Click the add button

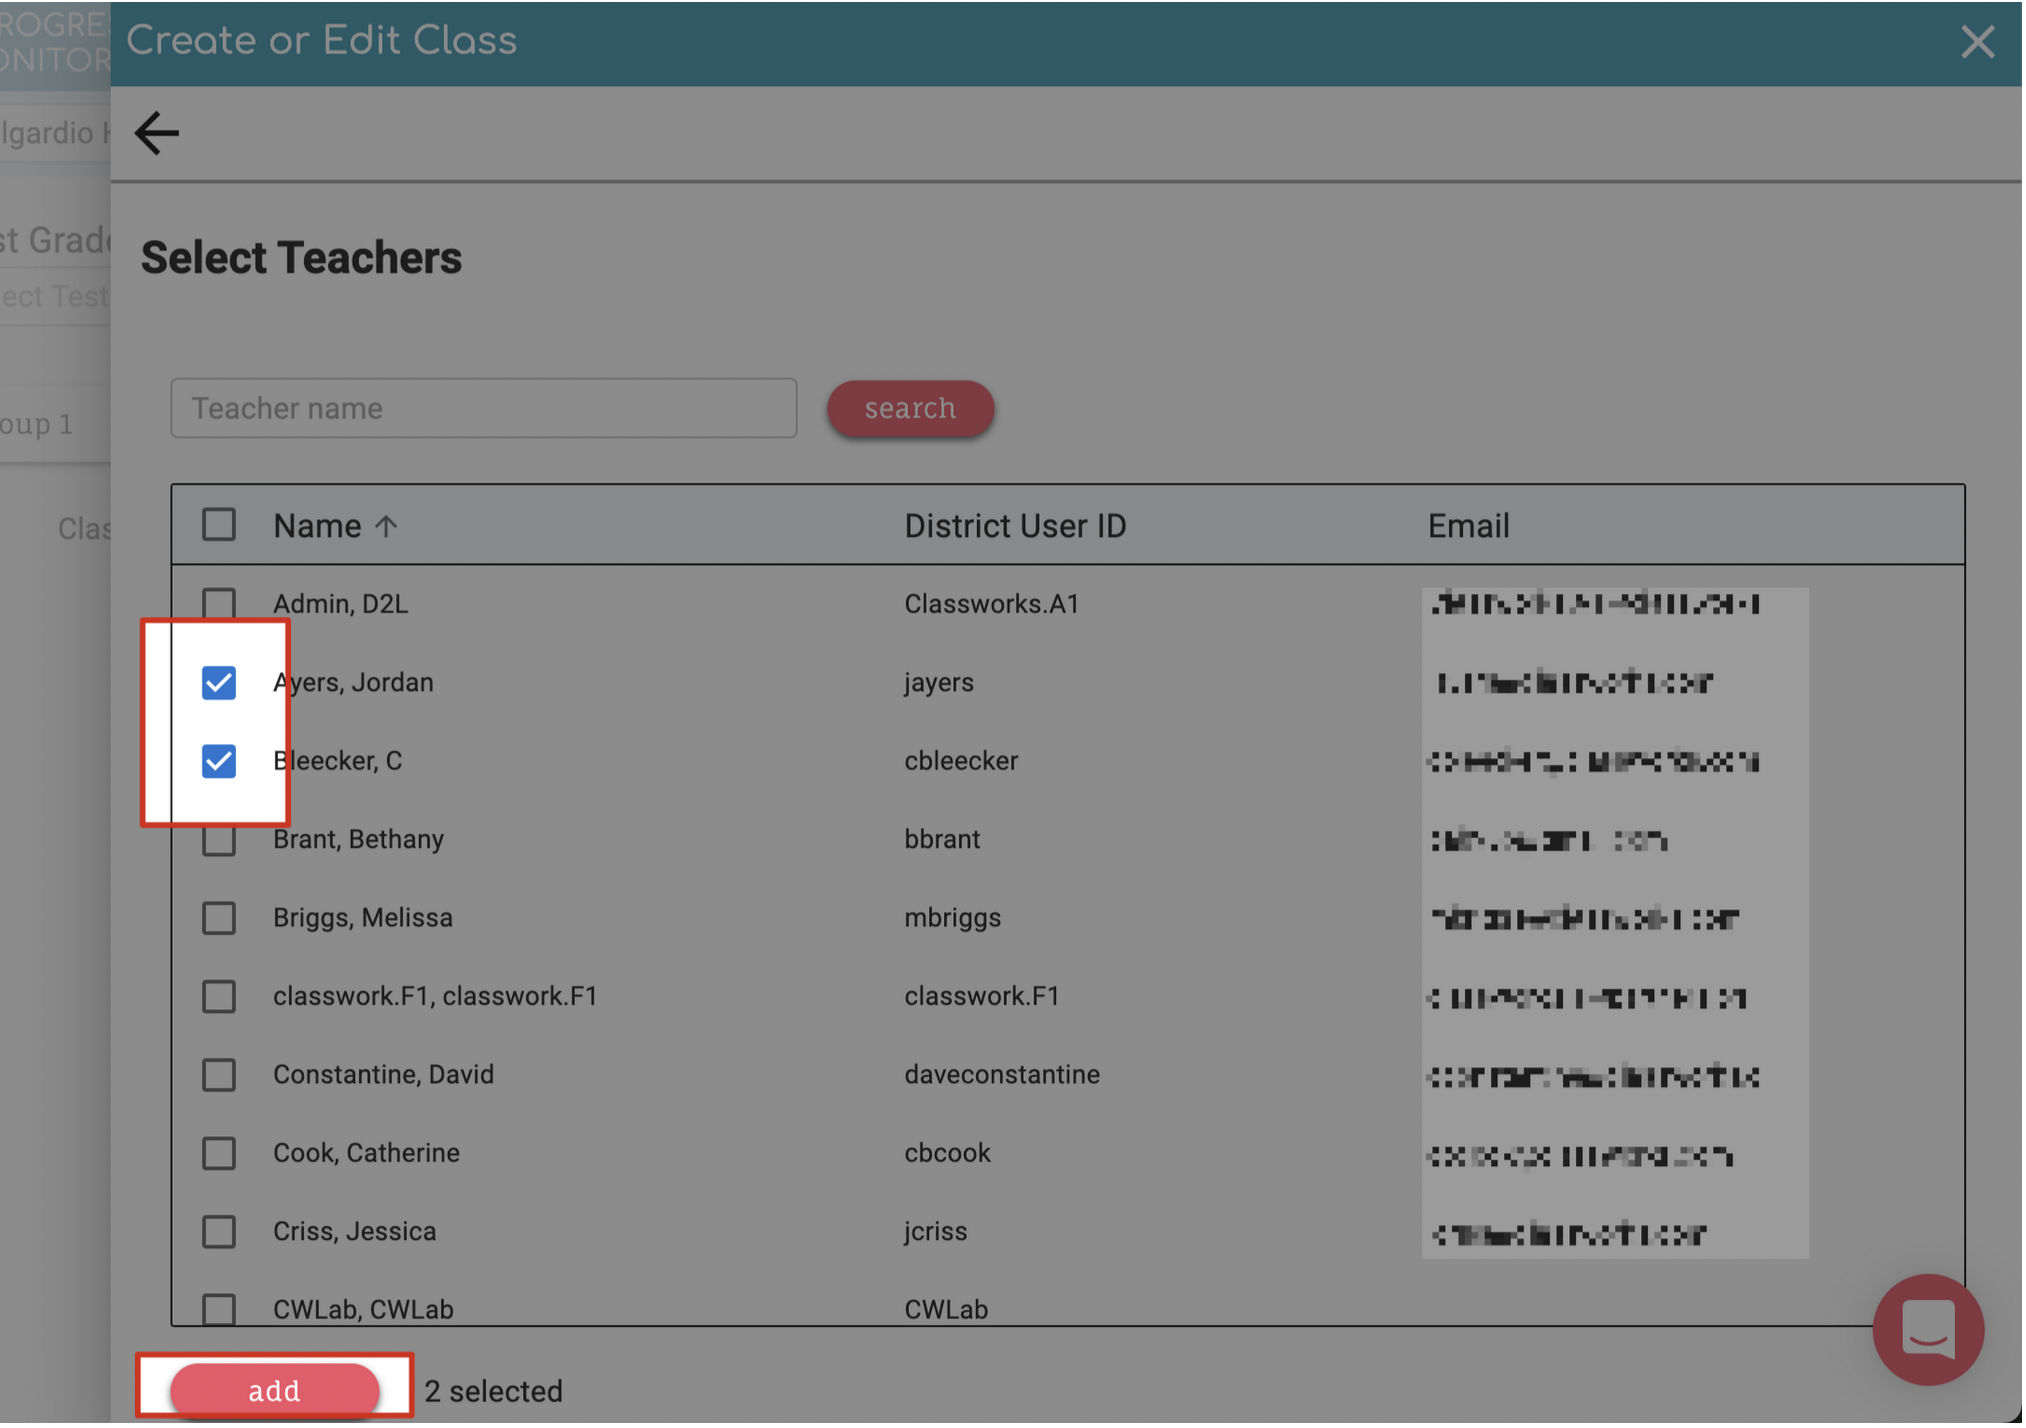pos(275,1392)
